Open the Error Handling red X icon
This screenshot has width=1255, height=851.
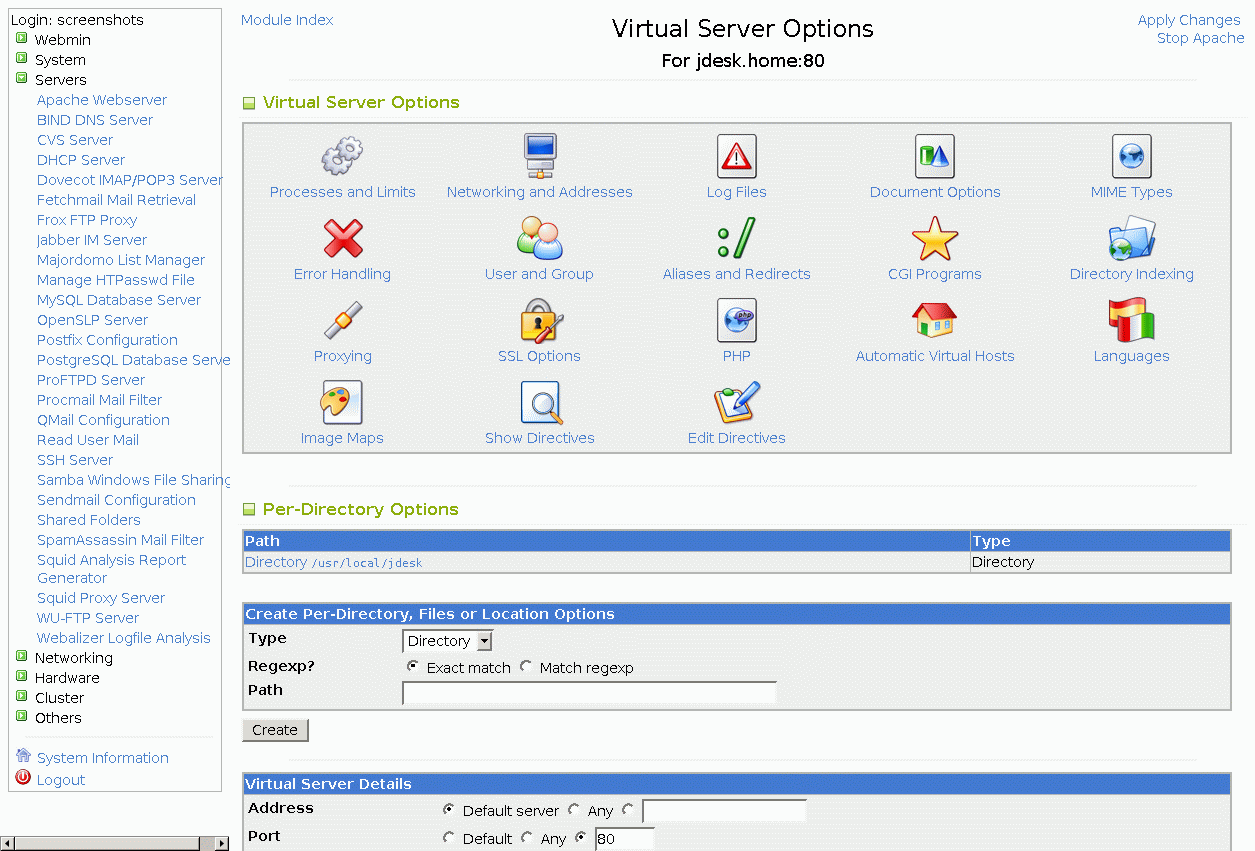click(x=342, y=240)
